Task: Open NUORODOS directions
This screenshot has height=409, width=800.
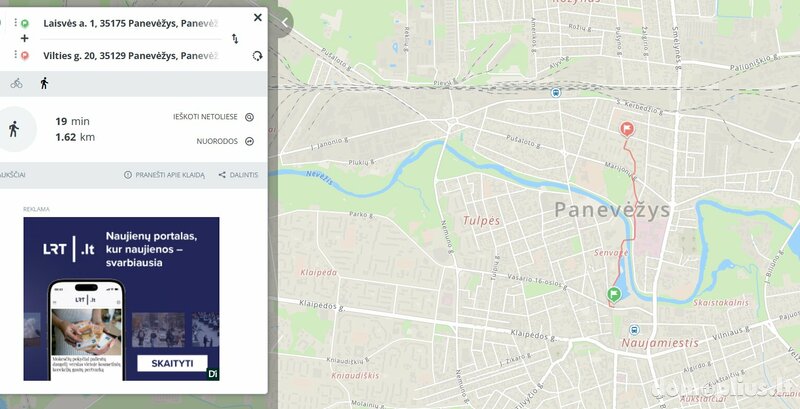Action: [225, 141]
